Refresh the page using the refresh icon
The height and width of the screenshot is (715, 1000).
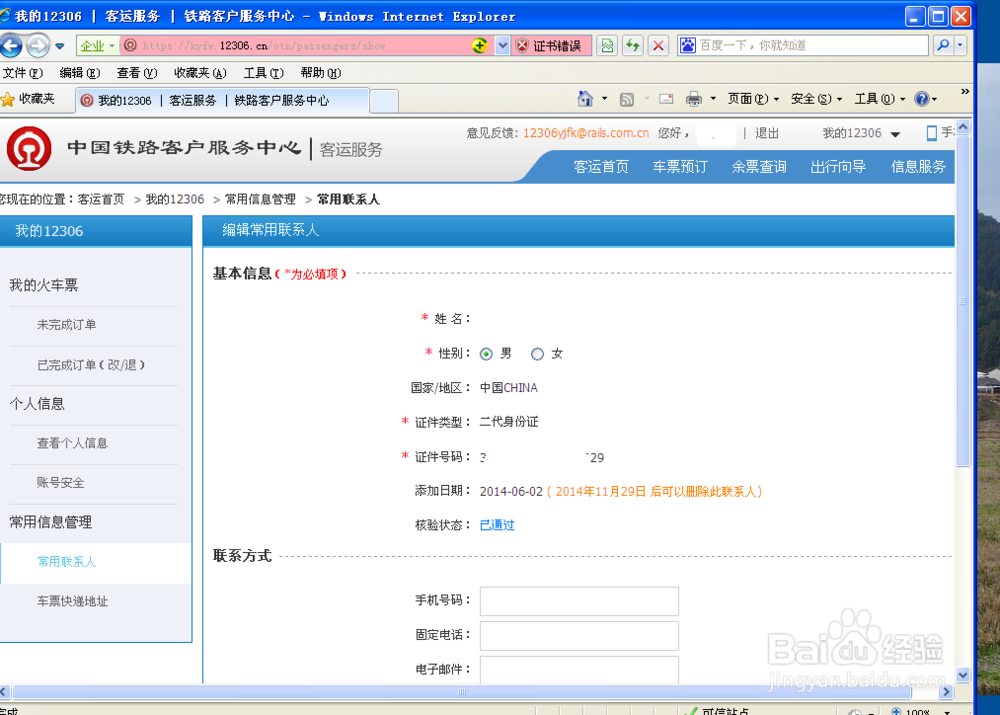633,44
